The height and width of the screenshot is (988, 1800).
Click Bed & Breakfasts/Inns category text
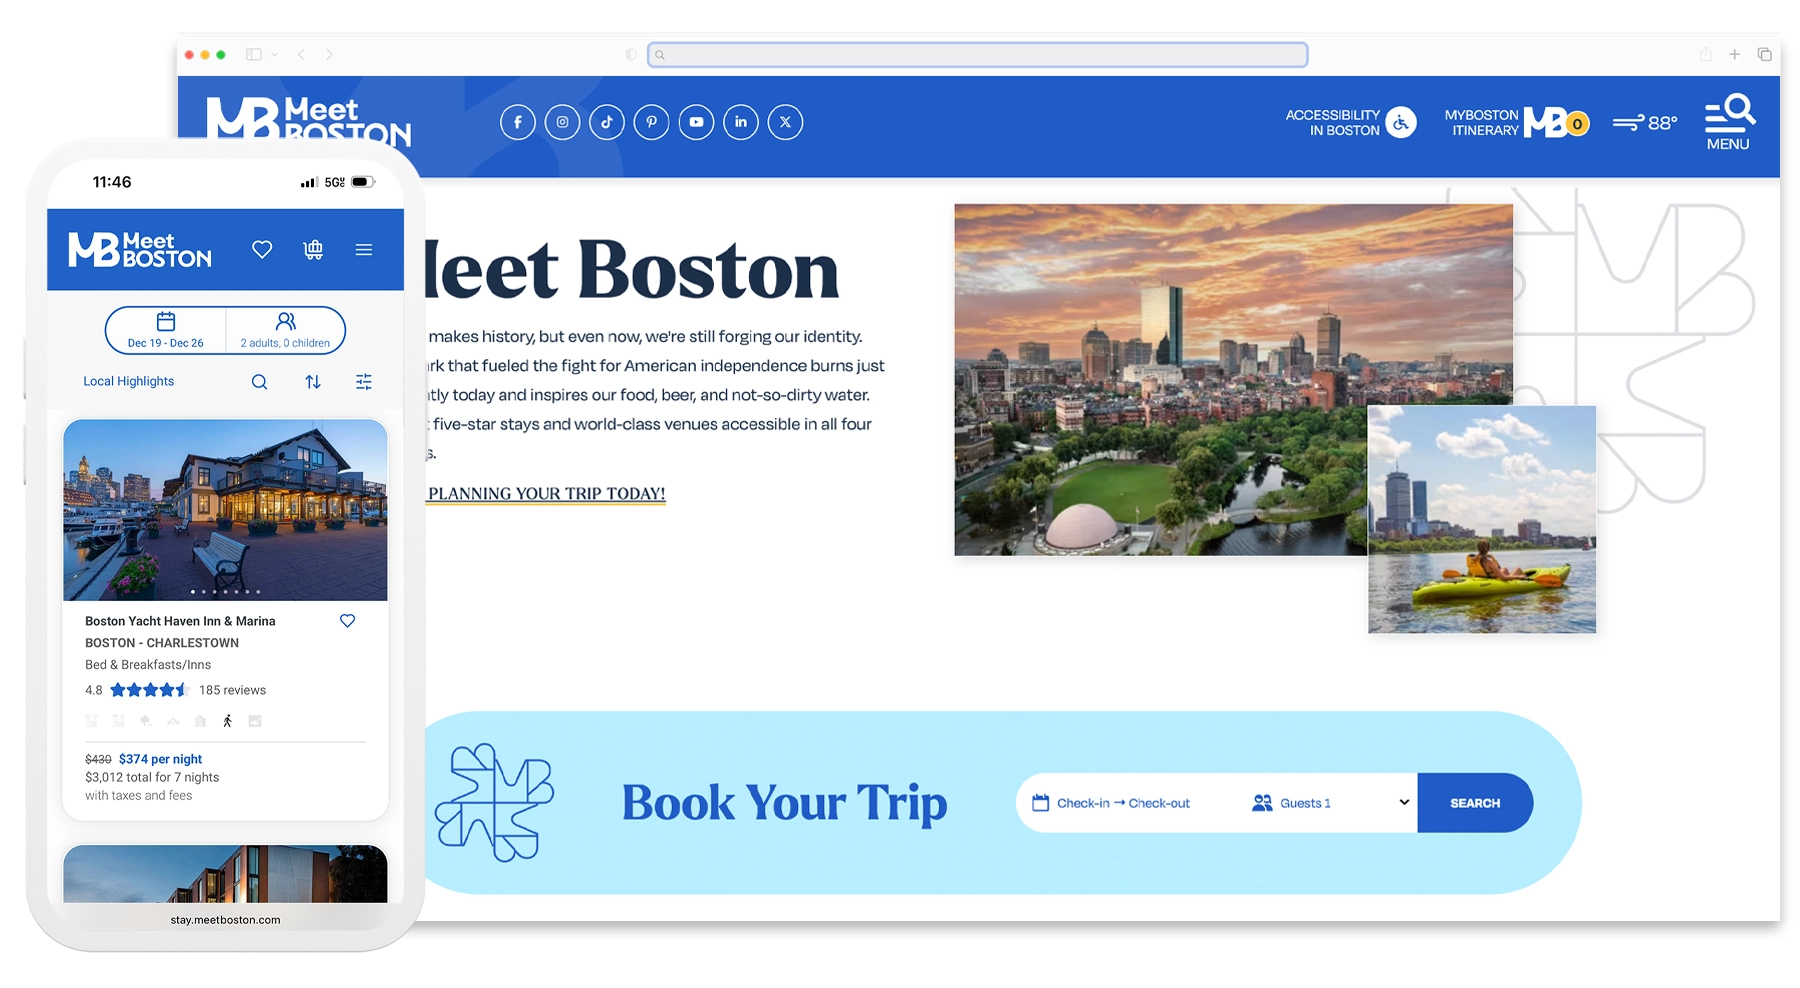pyautogui.click(x=148, y=665)
